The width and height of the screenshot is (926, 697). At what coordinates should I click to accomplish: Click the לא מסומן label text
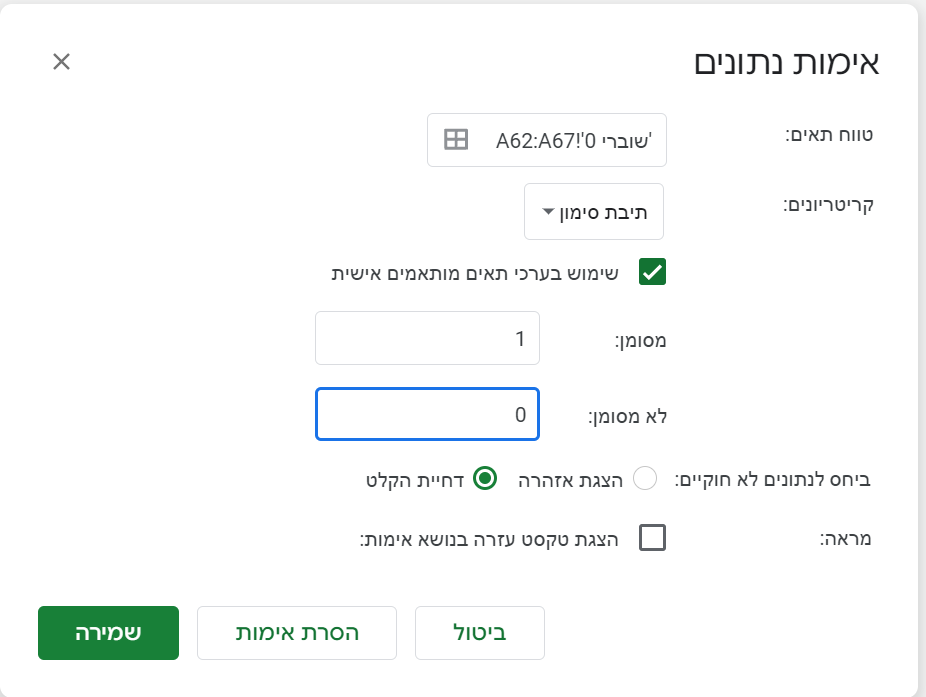(627, 415)
